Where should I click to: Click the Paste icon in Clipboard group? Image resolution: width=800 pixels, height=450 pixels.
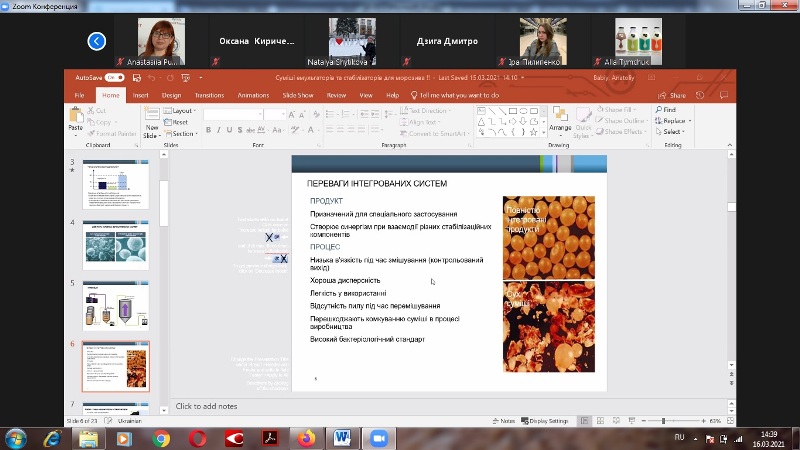(x=75, y=117)
